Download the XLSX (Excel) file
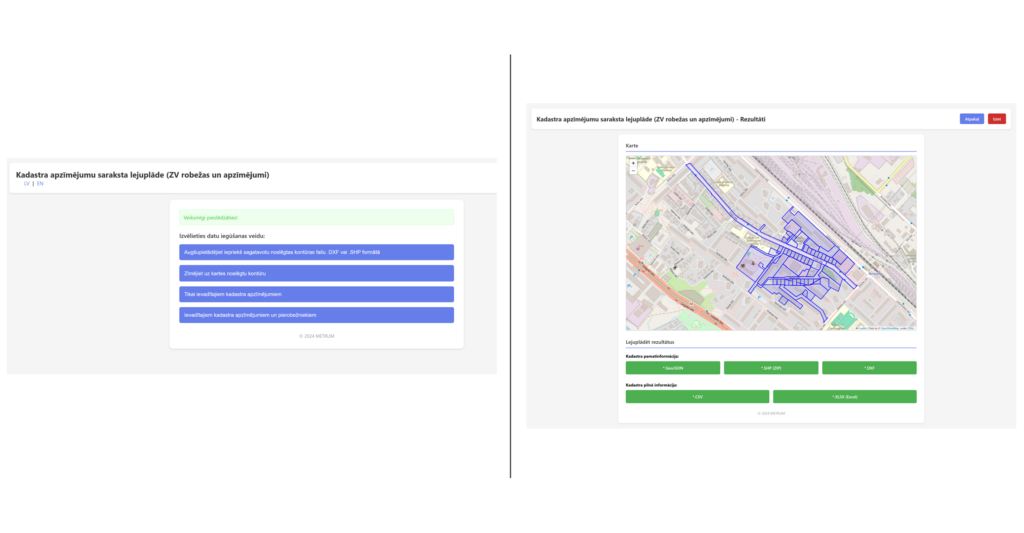Viewport: 1024px width, 533px height. tap(844, 397)
